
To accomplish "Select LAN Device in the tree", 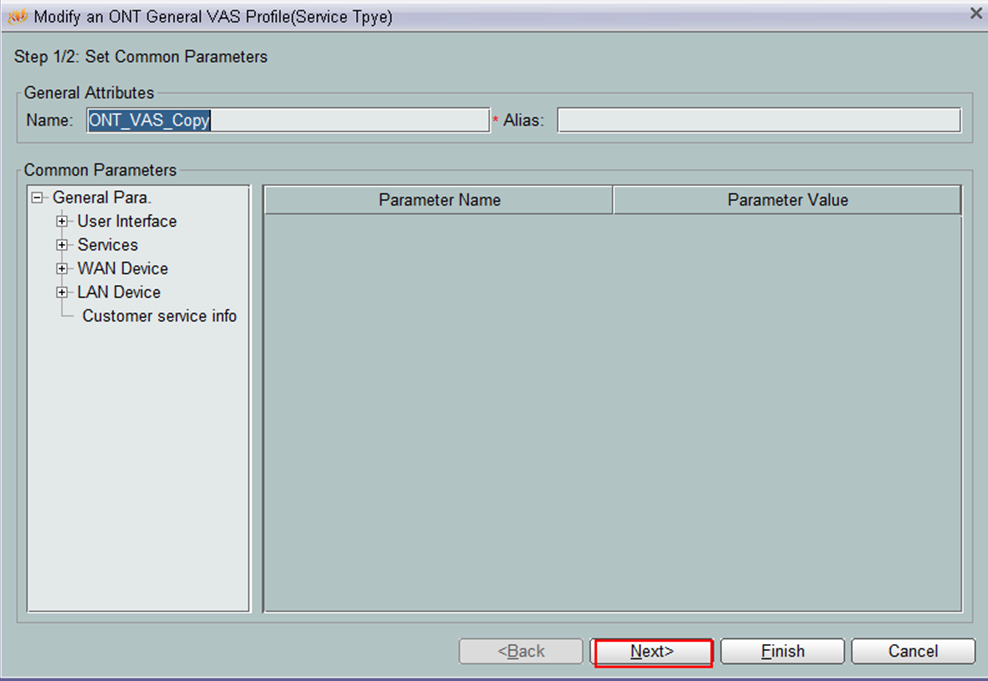I will [x=119, y=292].
